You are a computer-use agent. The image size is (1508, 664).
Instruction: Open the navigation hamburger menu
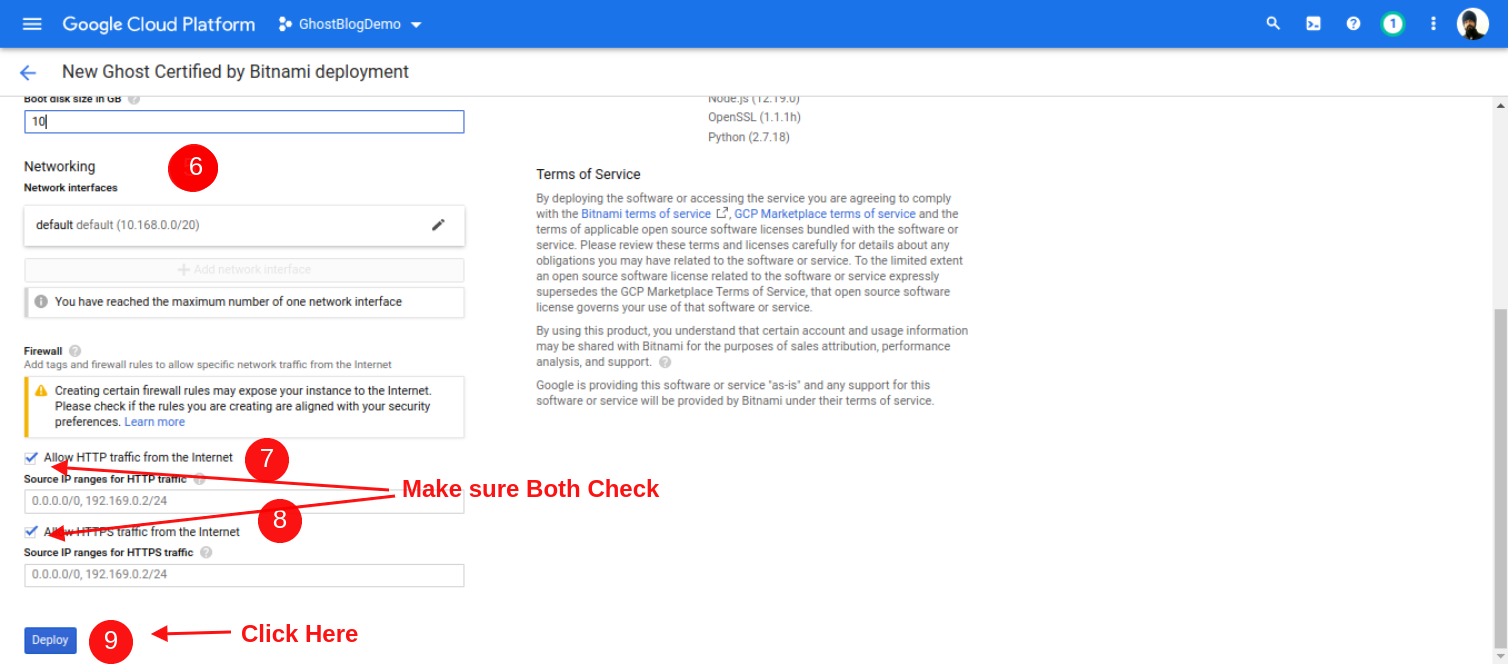pyautogui.click(x=31, y=23)
